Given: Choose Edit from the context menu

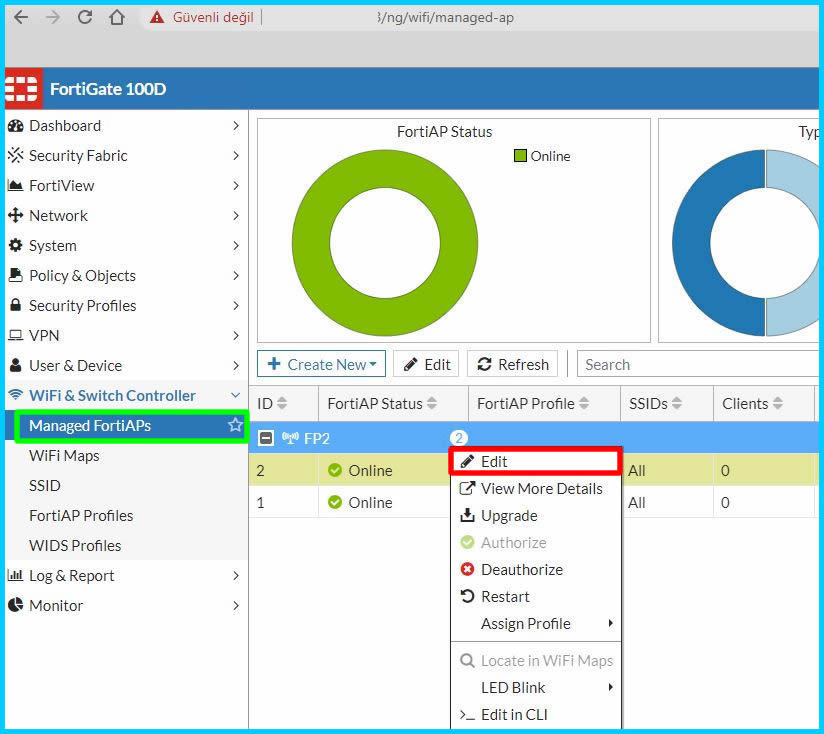Looking at the screenshot, I should (534, 461).
